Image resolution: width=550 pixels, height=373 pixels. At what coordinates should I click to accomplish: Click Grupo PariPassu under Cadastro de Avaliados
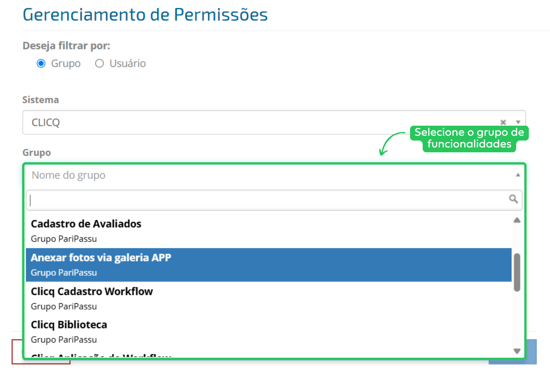(64, 239)
